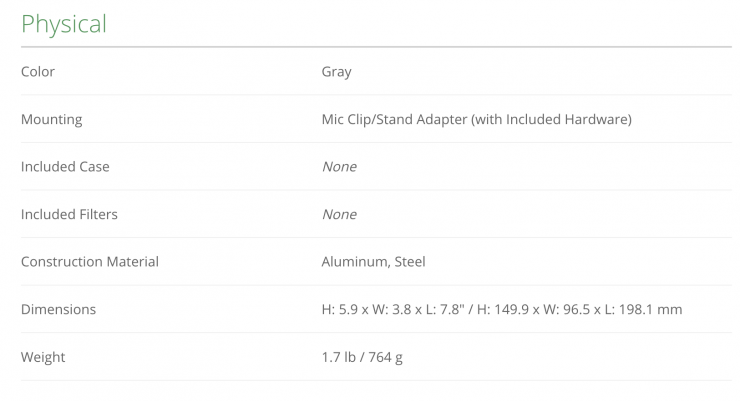Select the Included Filters label
The width and height of the screenshot is (740, 401).
pyautogui.click(x=69, y=214)
